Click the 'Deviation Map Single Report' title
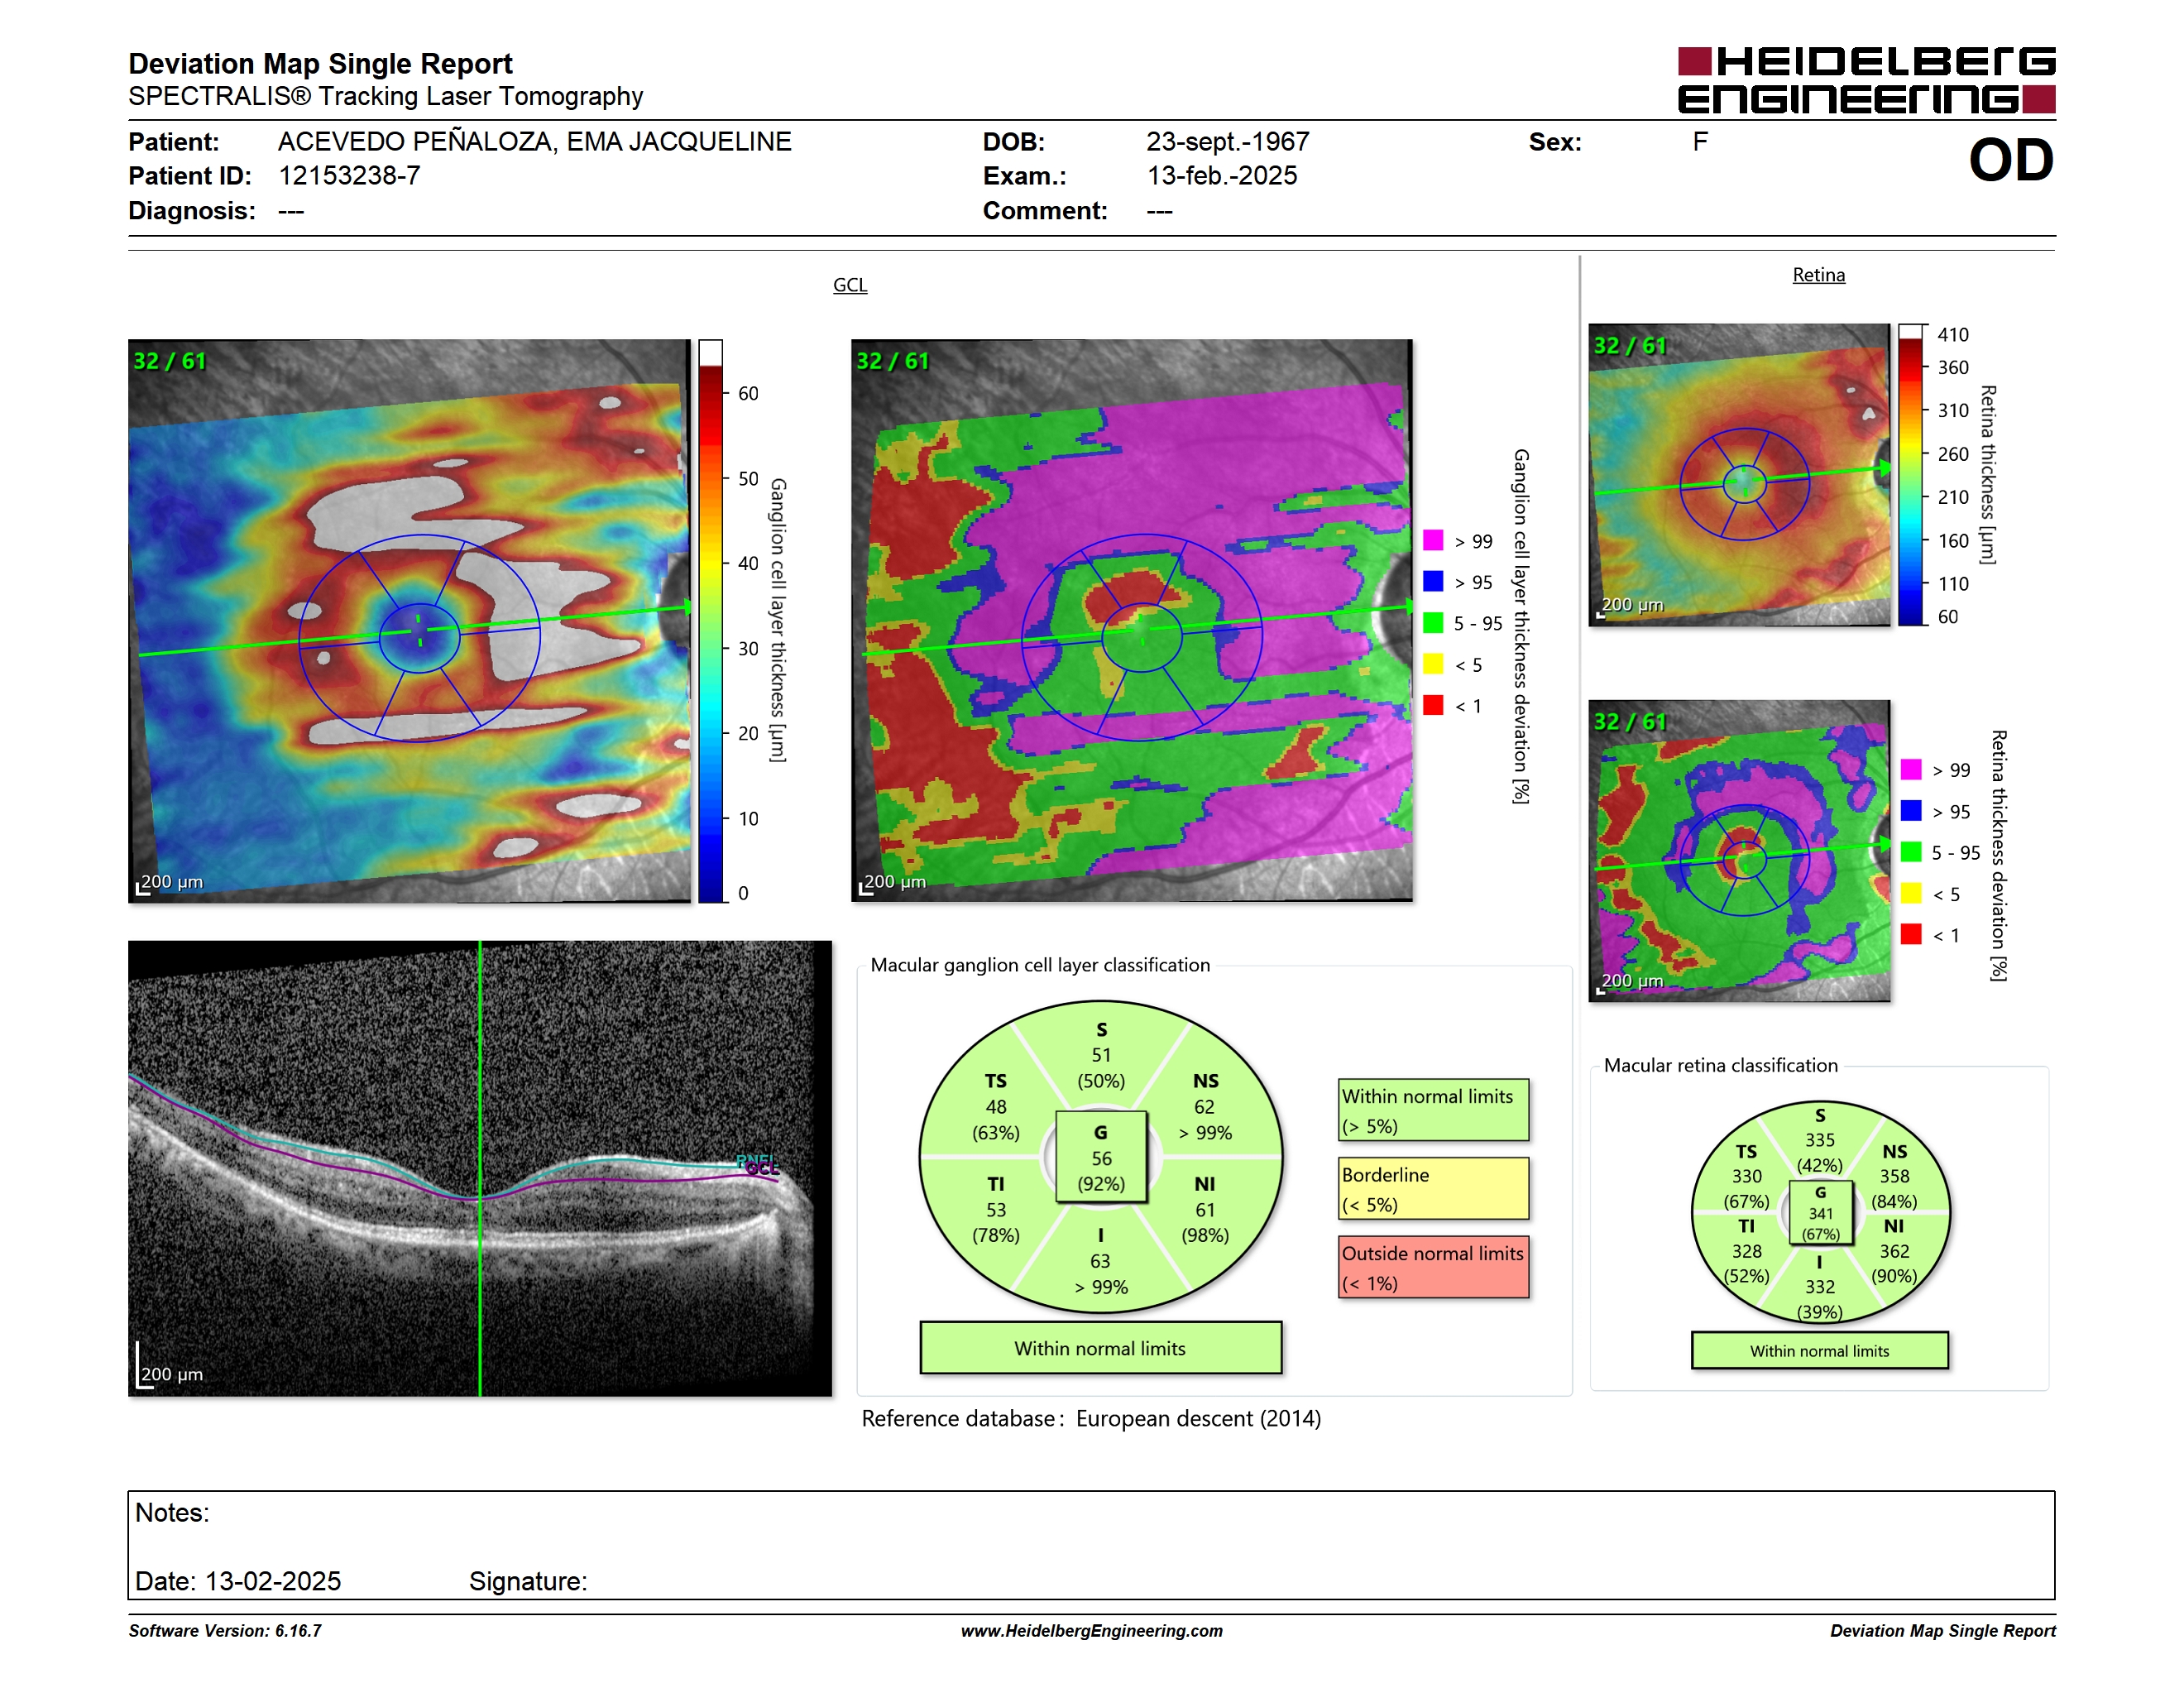The height and width of the screenshot is (1688, 2184). click(320, 64)
